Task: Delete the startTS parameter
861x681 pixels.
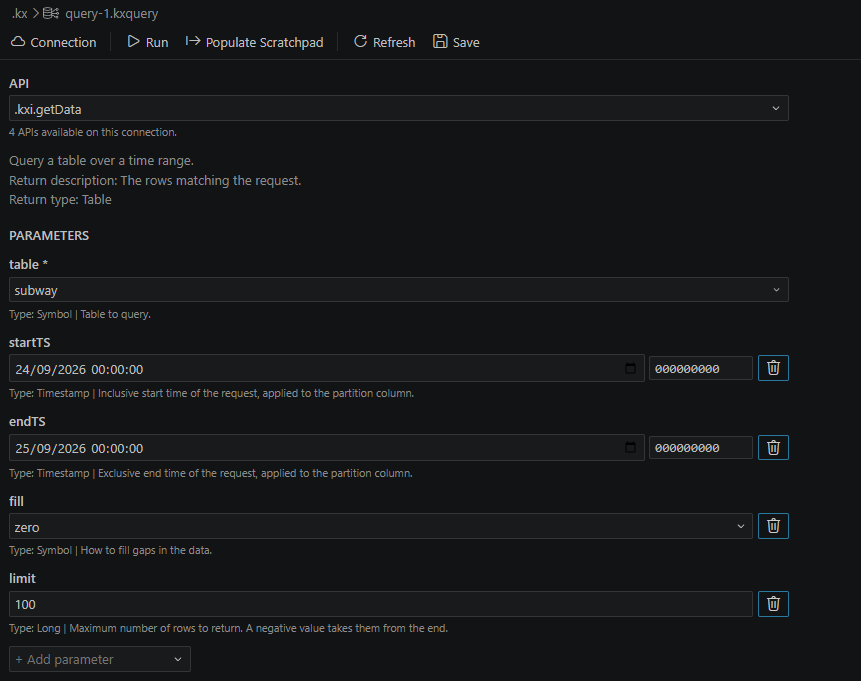Action: pyautogui.click(x=773, y=368)
